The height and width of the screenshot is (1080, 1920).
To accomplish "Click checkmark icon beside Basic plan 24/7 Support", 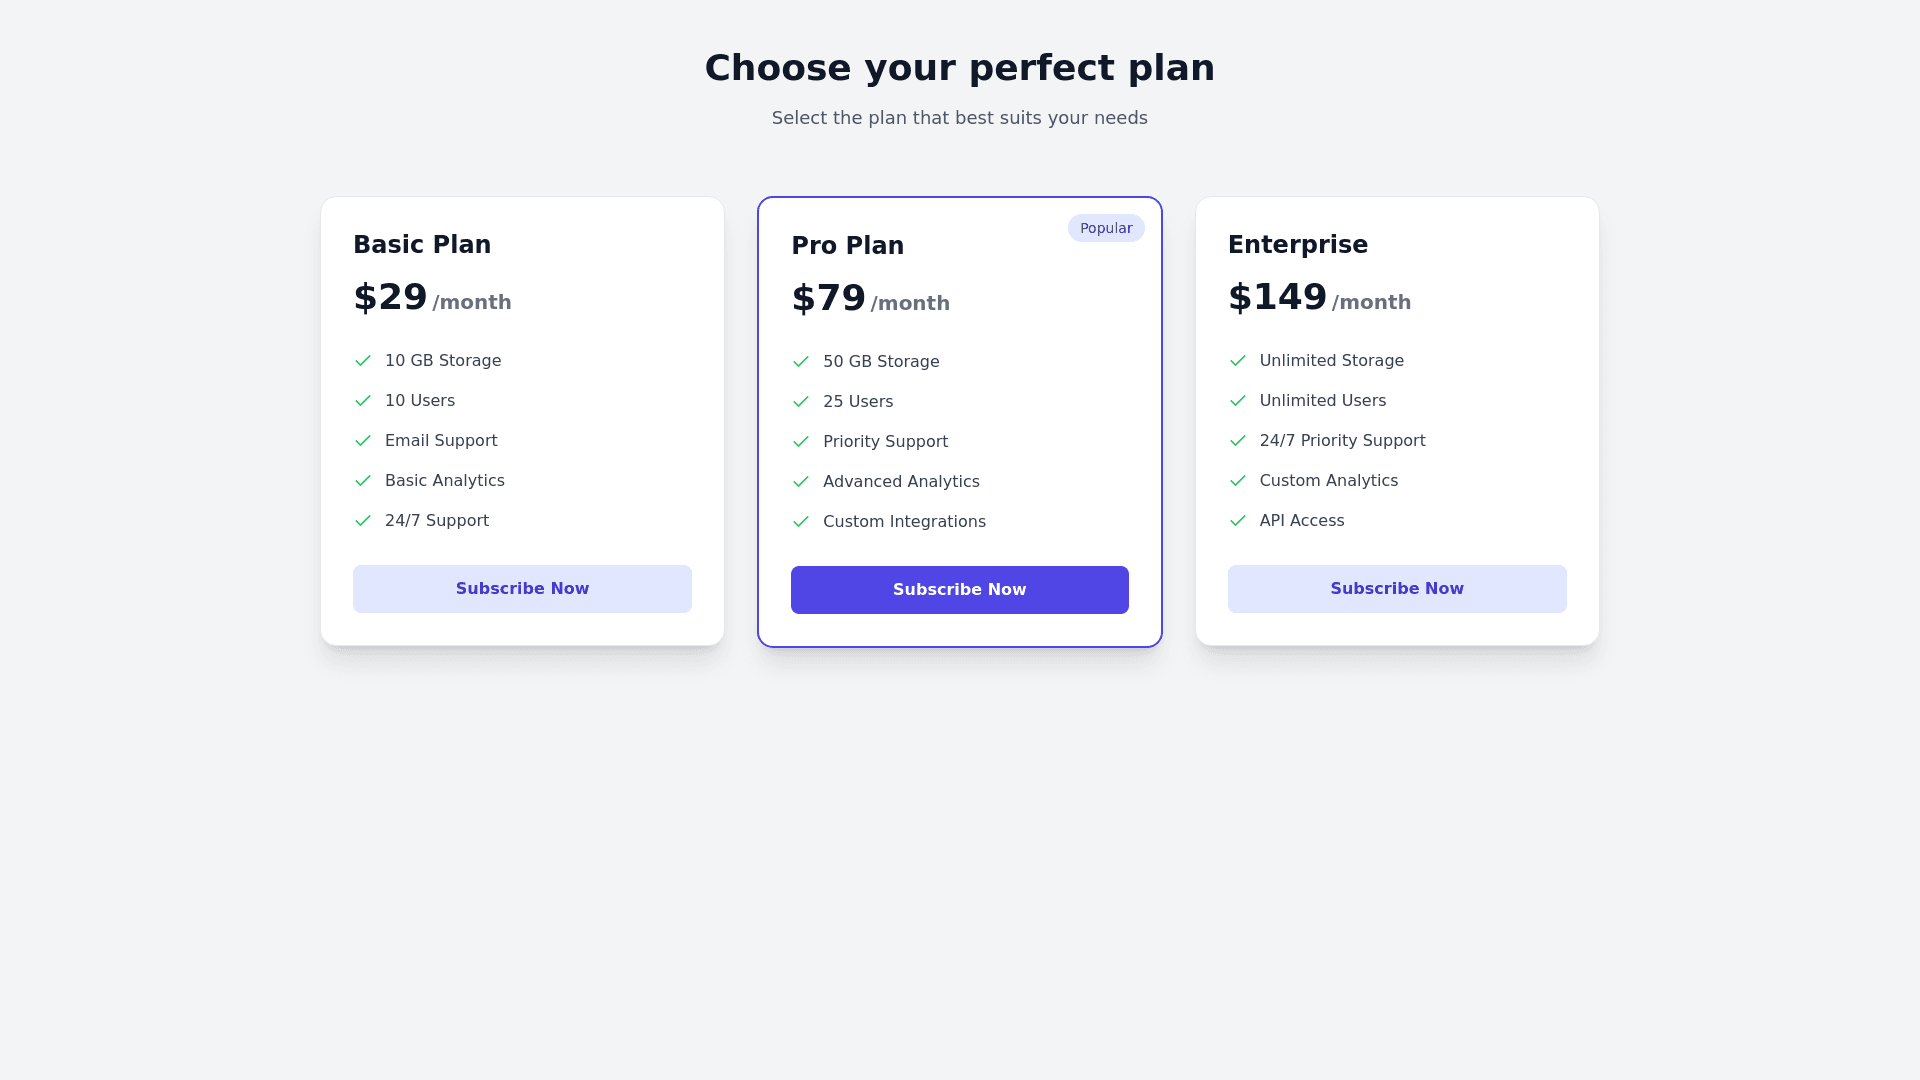I will pyautogui.click(x=363, y=521).
